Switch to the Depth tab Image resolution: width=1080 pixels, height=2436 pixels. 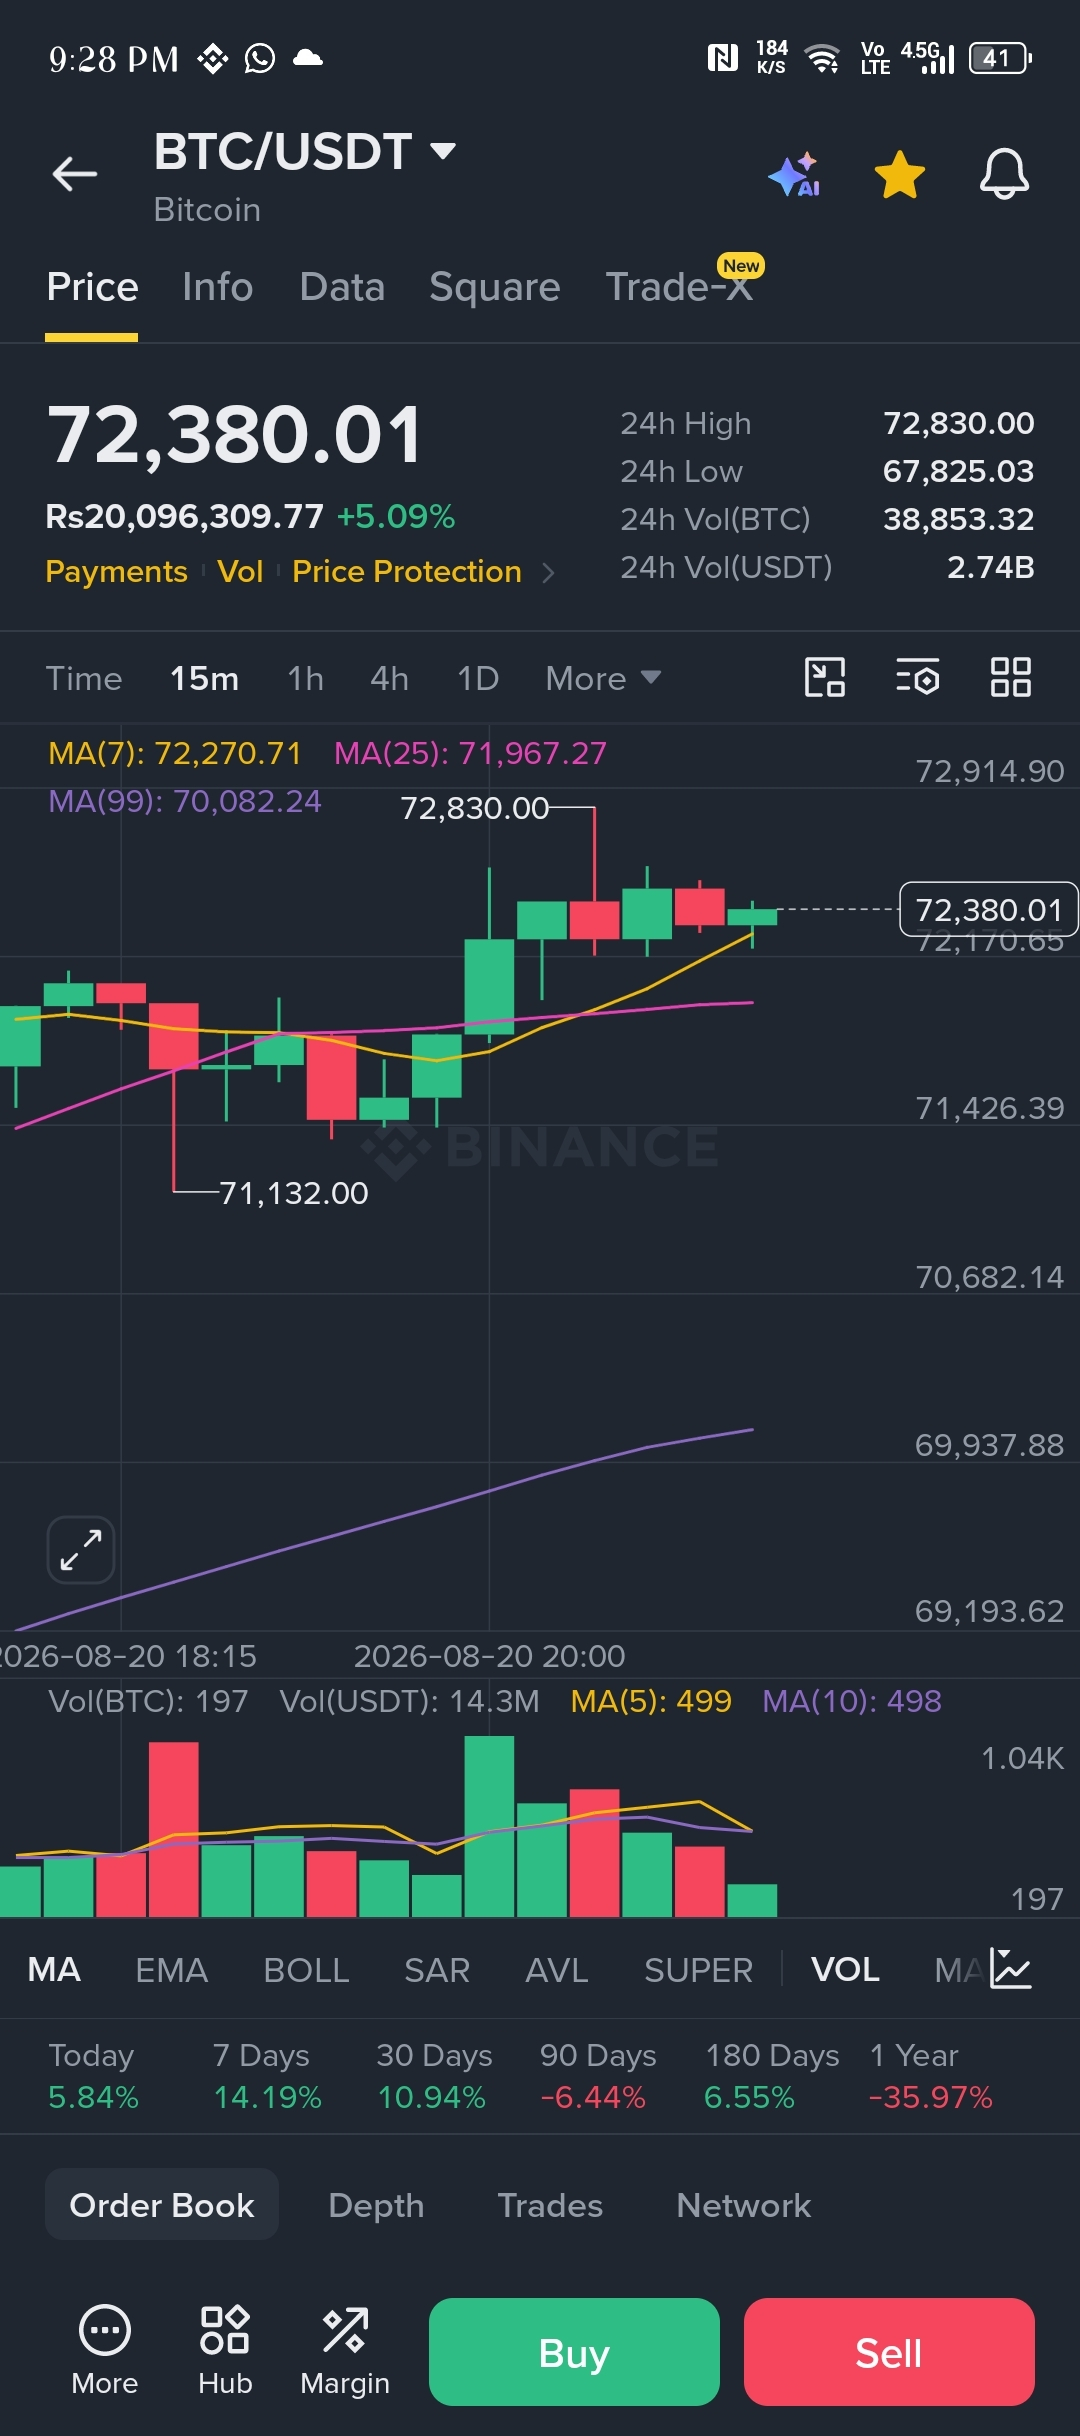pos(376,2205)
